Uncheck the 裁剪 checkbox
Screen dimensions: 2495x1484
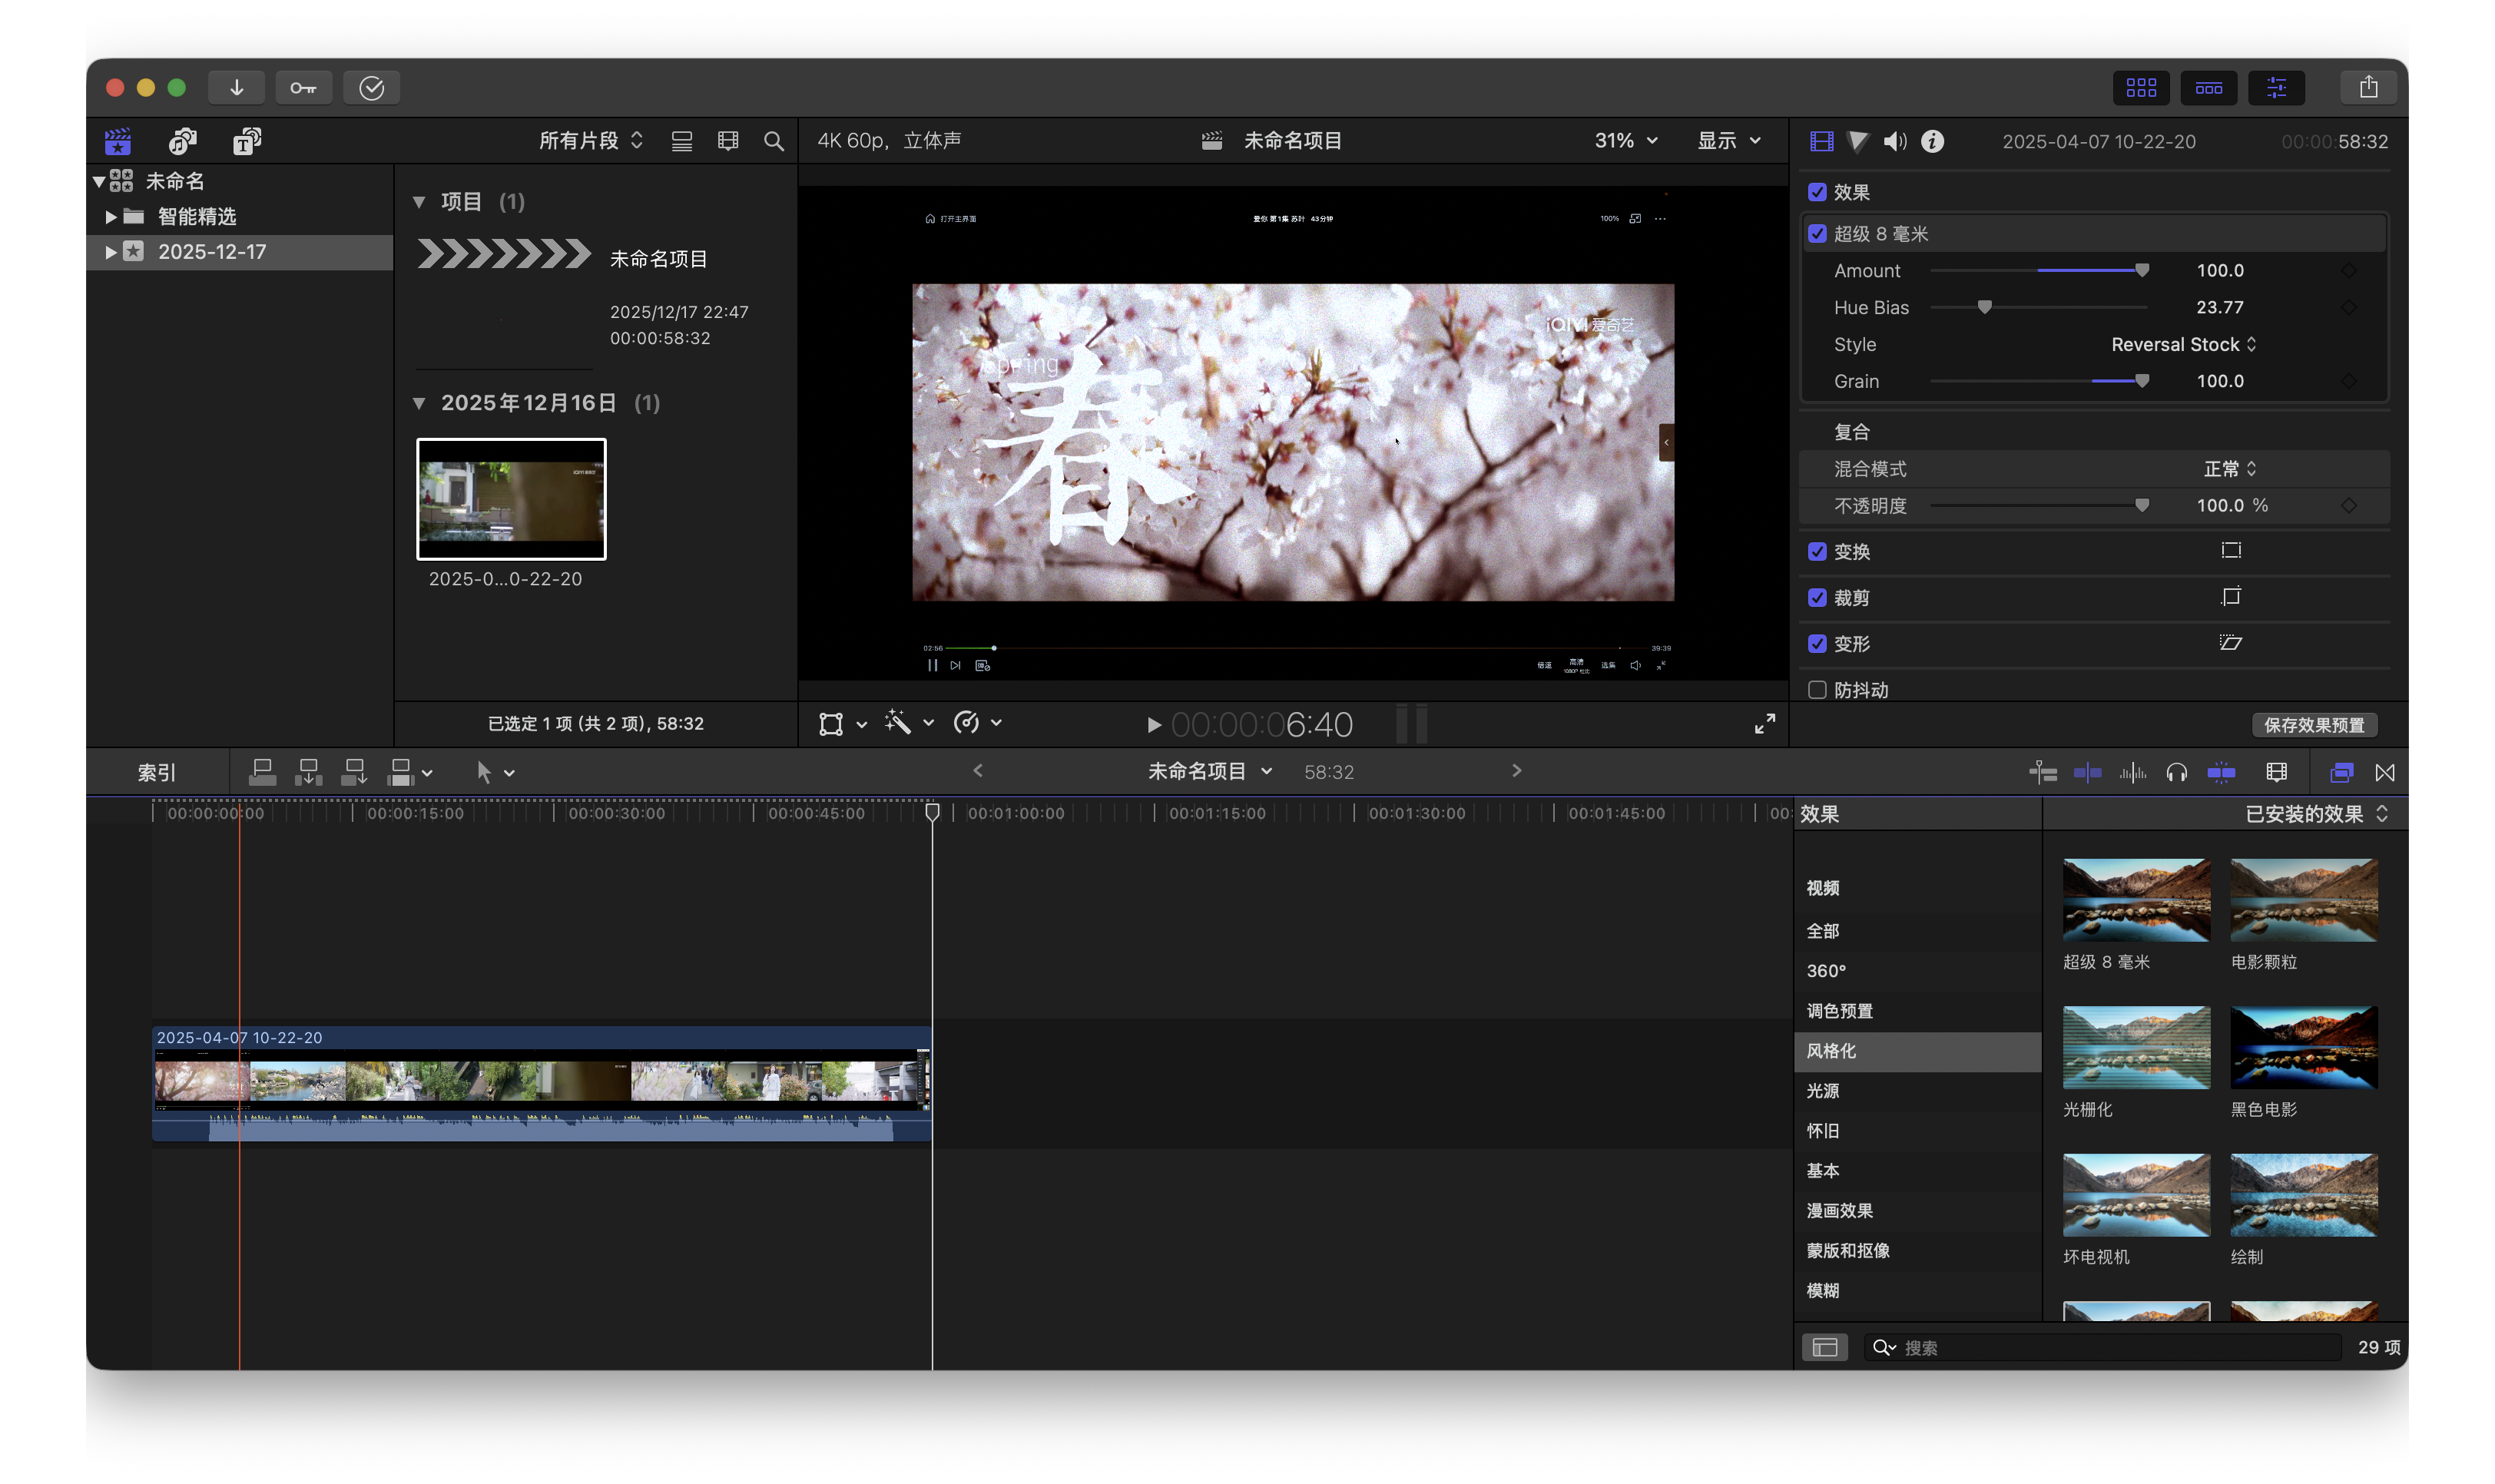1817,597
